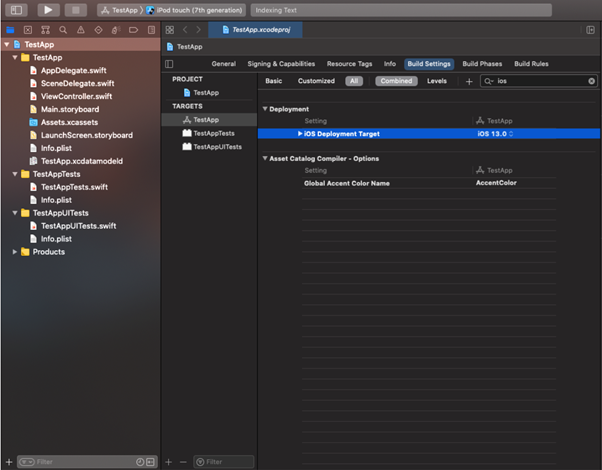This screenshot has width=602, height=470.
Task: Show the Project navigator folder icon
Action: point(10,30)
